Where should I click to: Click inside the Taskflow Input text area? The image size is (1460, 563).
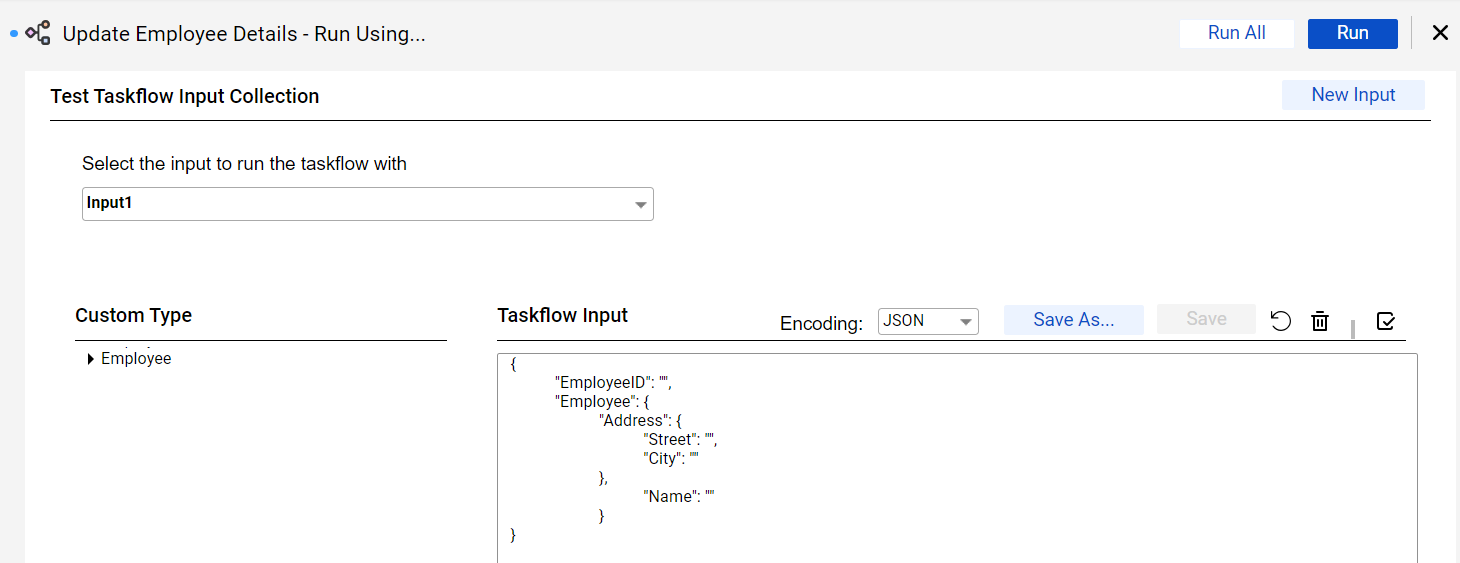(957, 458)
